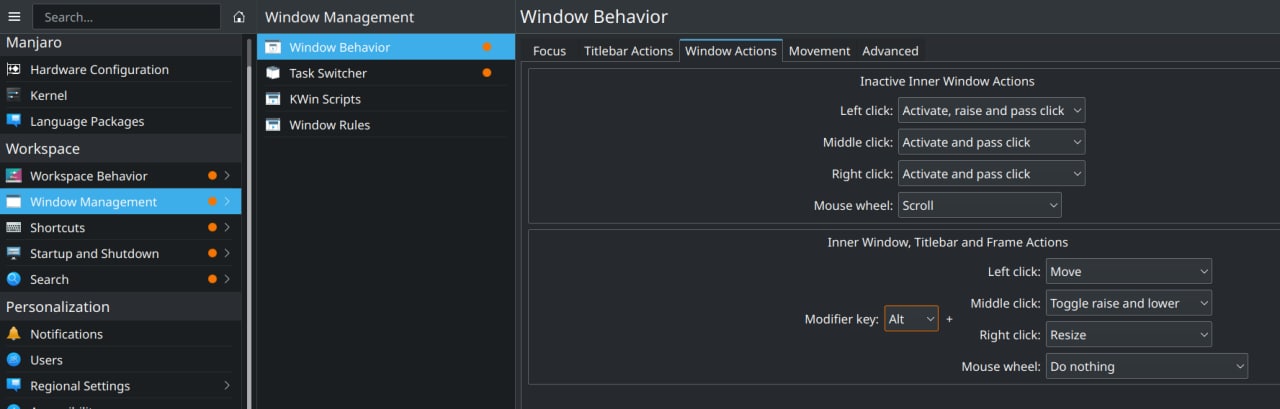The image size is (1280, 409).
Task: Open Mouse wheel Do nothing dropdown
Action: [1146, 366]
